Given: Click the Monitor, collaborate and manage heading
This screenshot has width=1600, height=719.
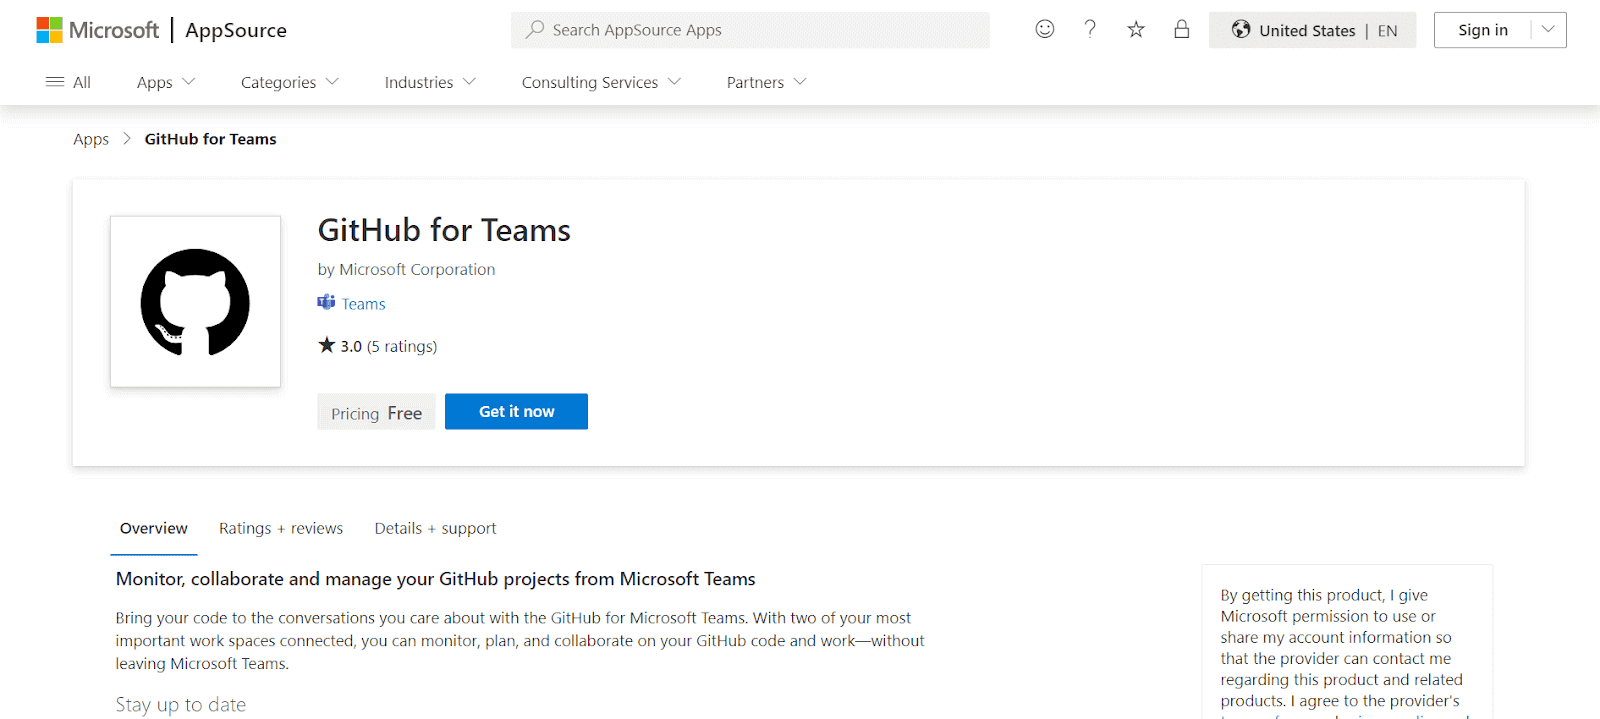Looking at the screenshot, I should 436,579.
